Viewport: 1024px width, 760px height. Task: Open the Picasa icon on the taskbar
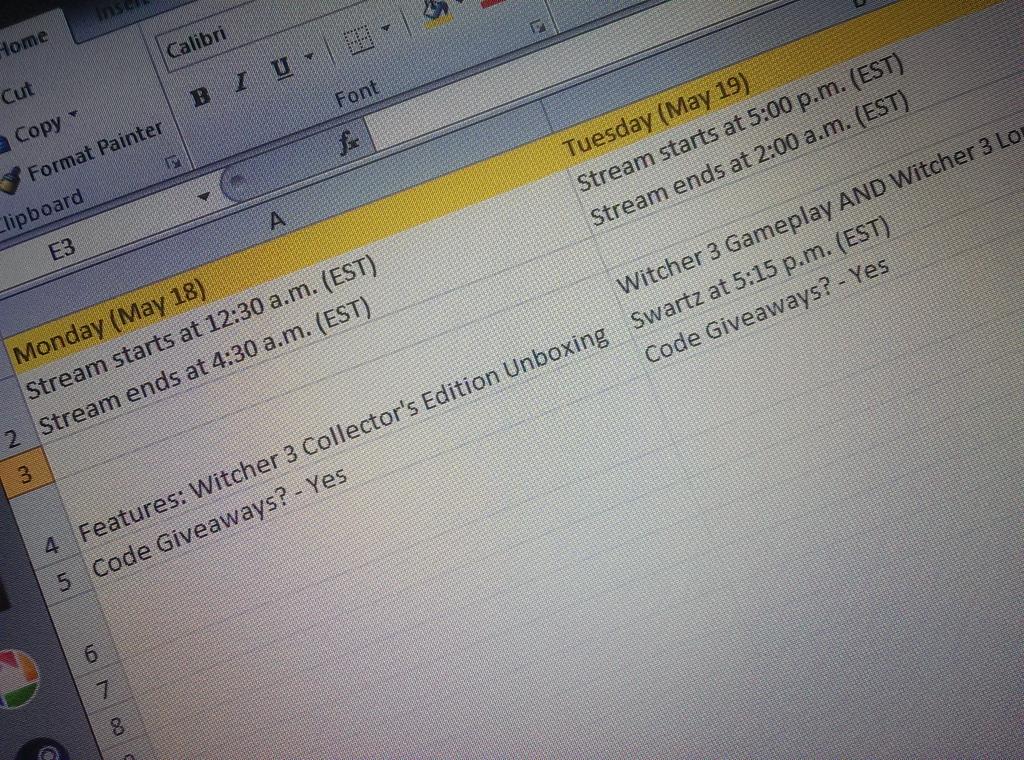[x=18, y=678]
